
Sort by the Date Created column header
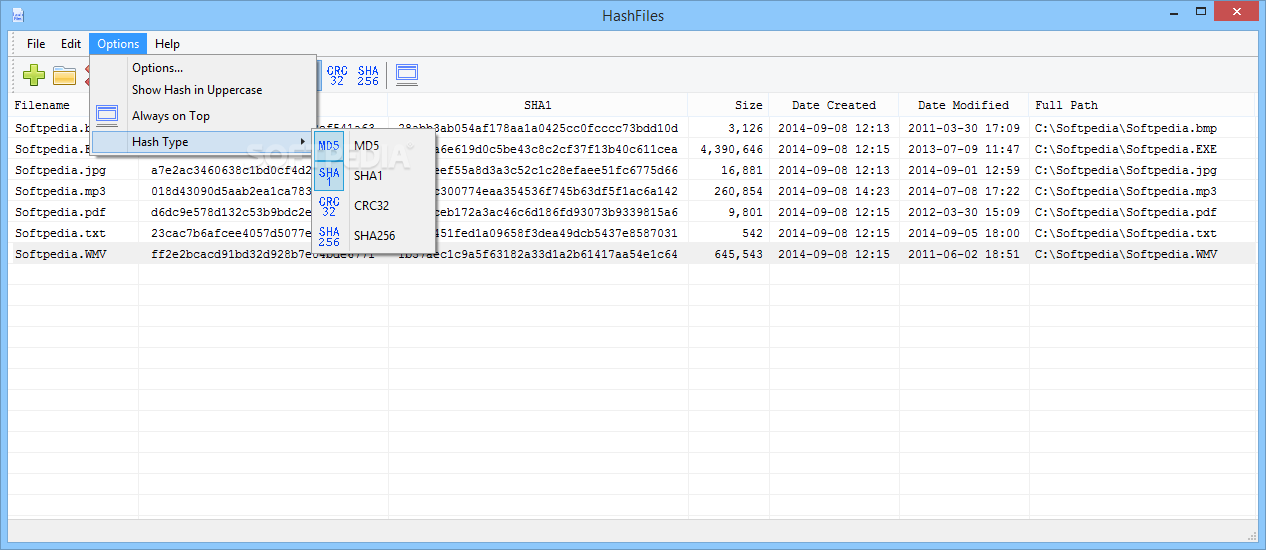point(834,105)
